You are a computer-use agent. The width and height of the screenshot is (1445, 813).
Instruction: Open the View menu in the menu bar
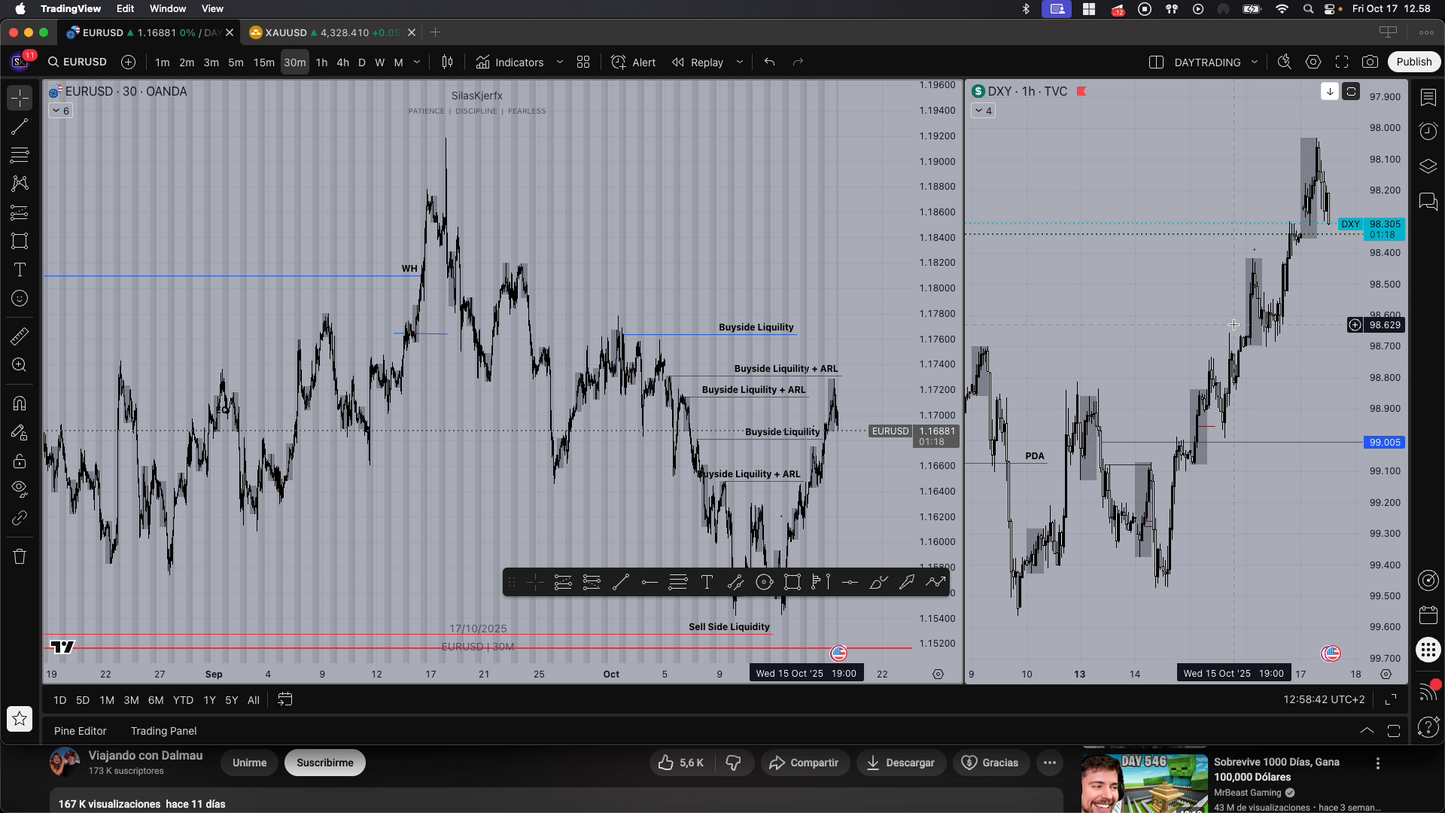(x=212, y=9)
